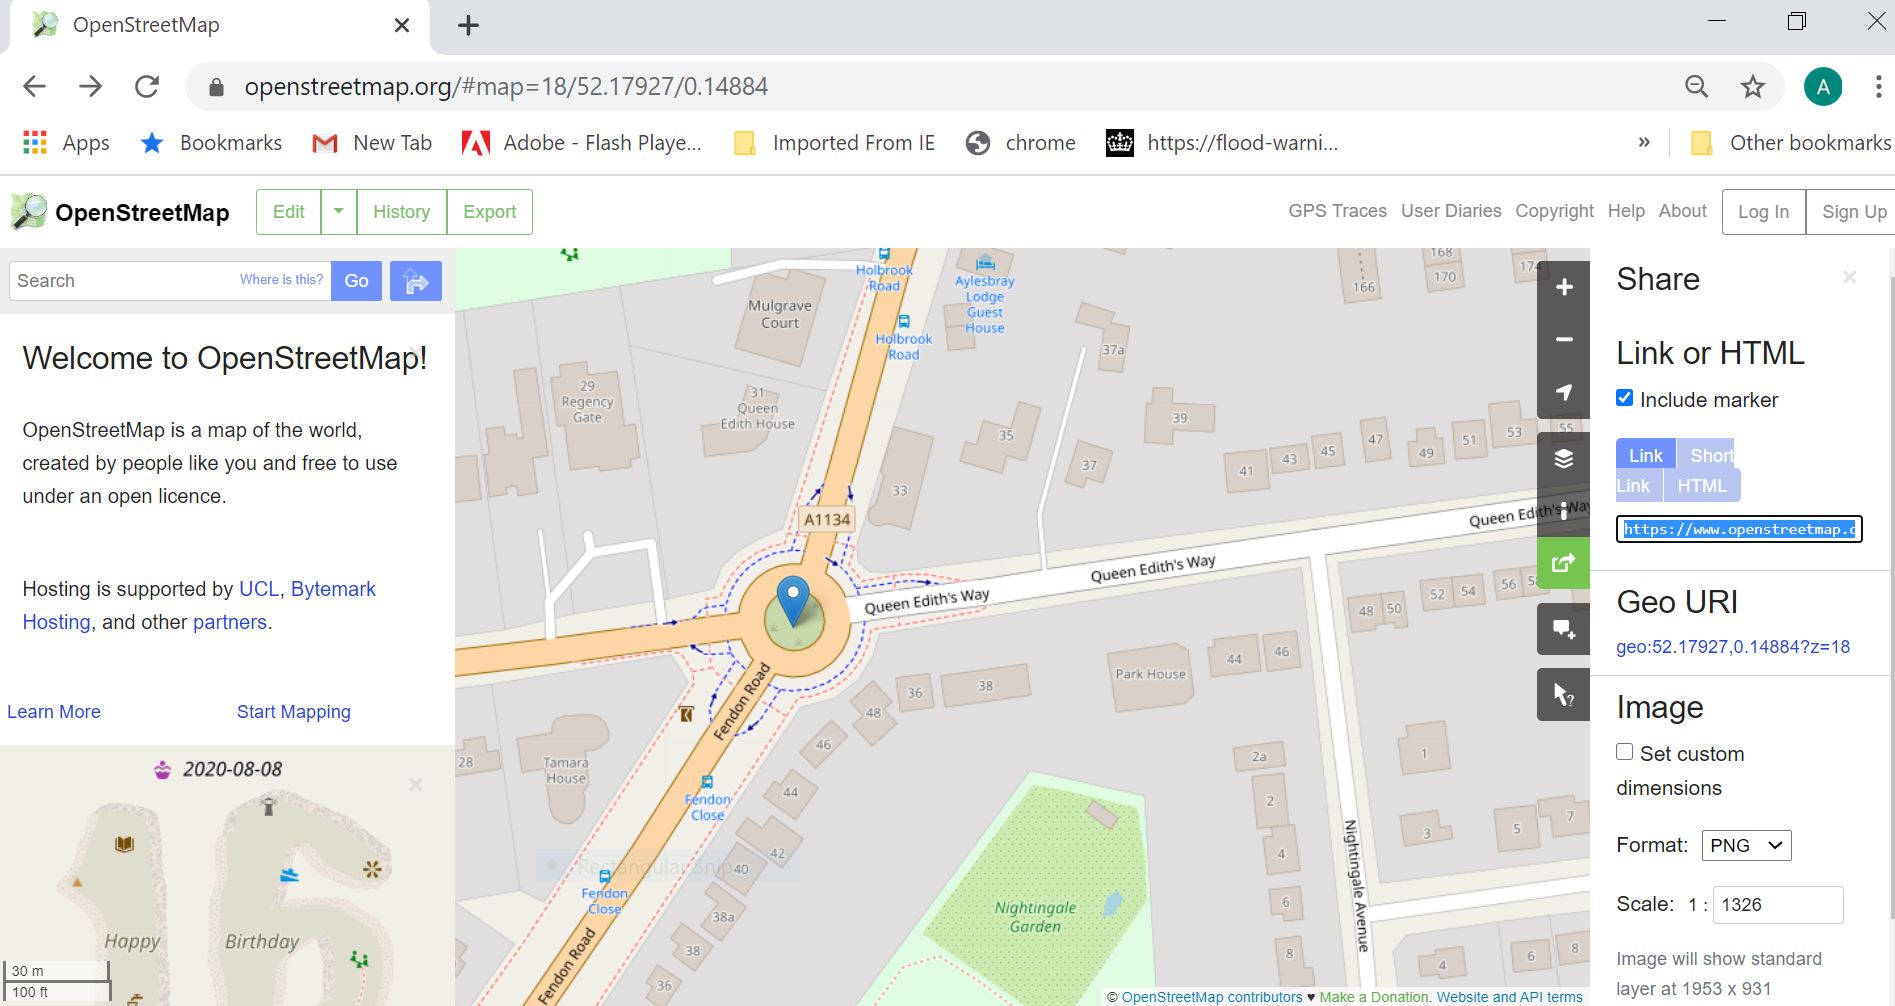Open the Export page

pos(490,212)
